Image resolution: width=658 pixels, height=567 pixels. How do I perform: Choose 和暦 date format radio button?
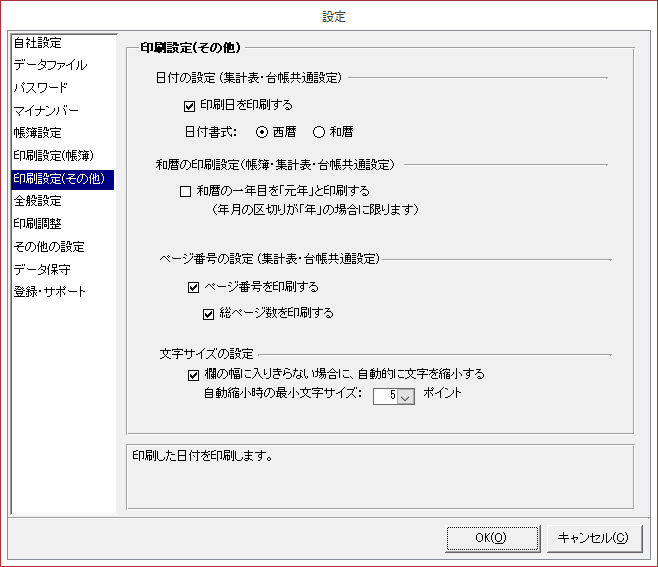(319, 132)
